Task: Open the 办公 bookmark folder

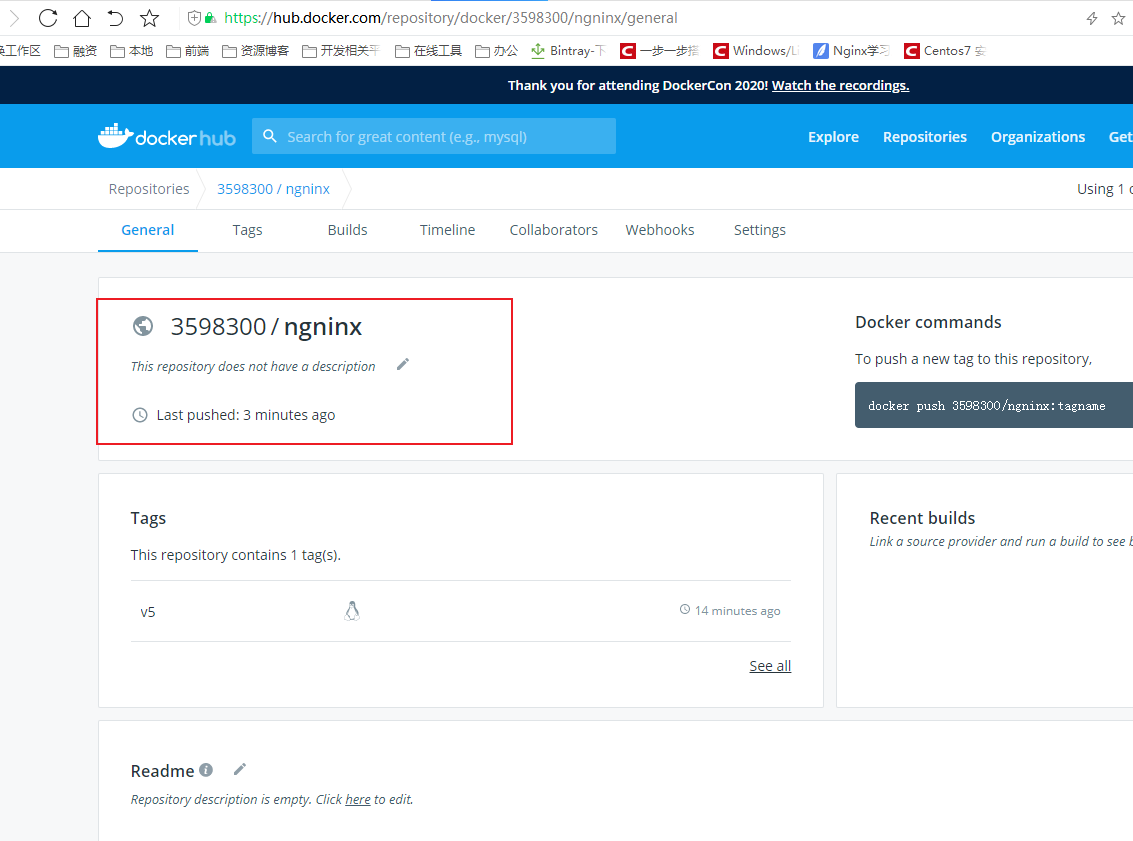Action: click(496, 51)
